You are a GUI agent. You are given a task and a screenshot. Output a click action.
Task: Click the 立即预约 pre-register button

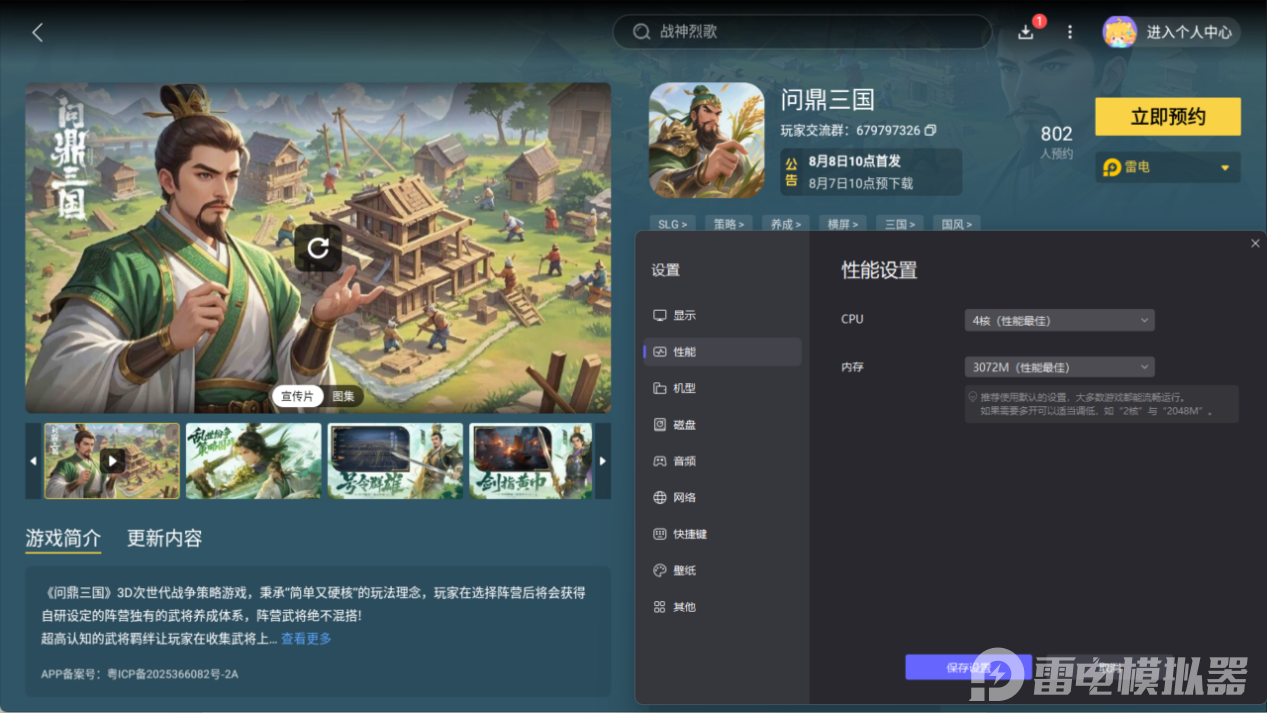point(1167,116)
